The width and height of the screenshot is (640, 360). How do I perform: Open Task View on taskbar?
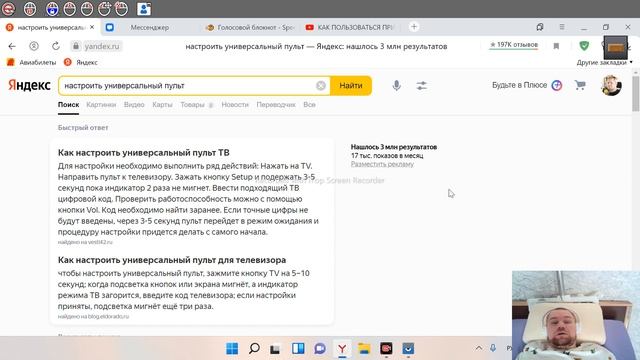coord(275,349)
